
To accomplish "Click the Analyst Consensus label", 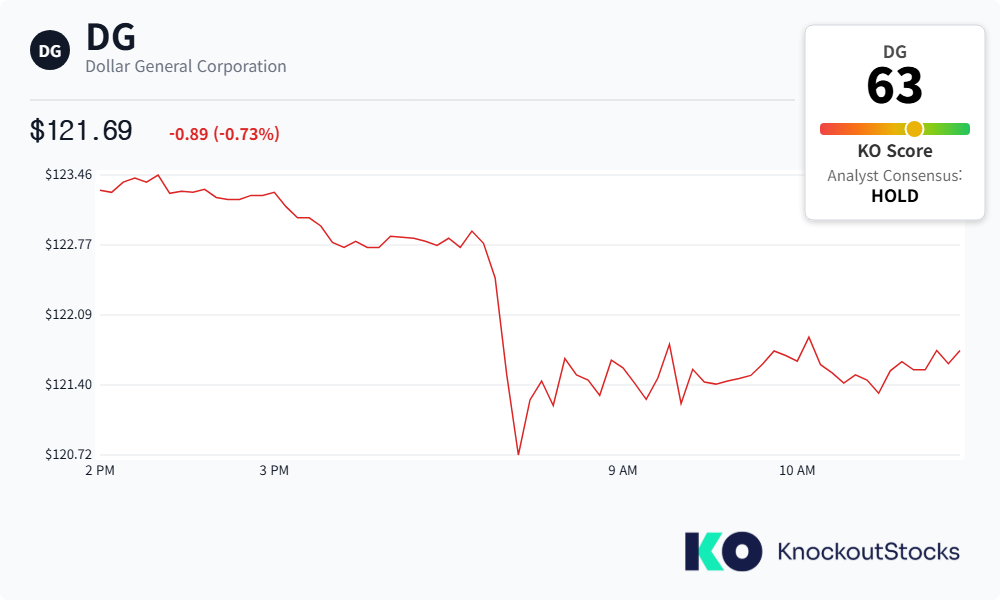I will 894,176.
